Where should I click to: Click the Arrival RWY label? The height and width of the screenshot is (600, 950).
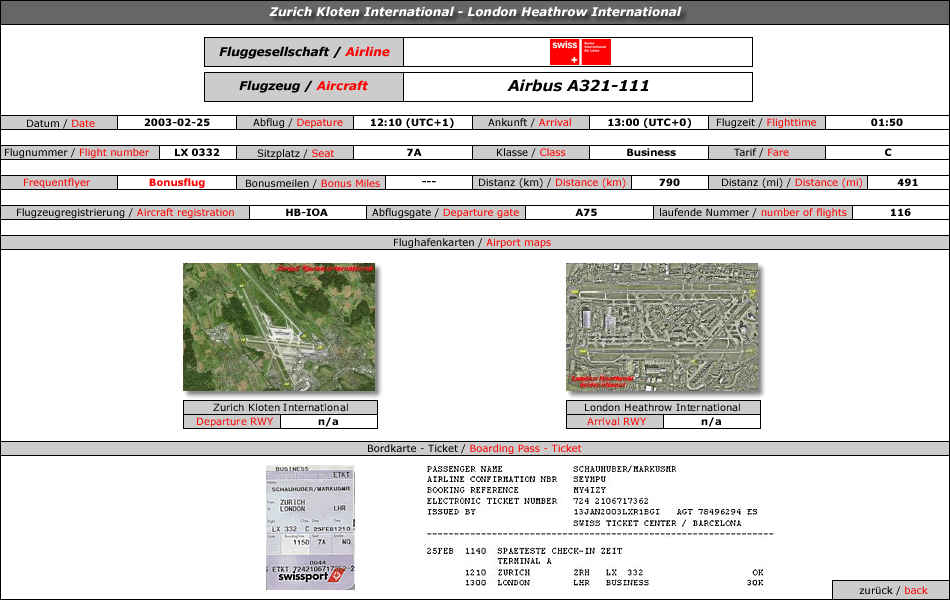tap(616, 422)
